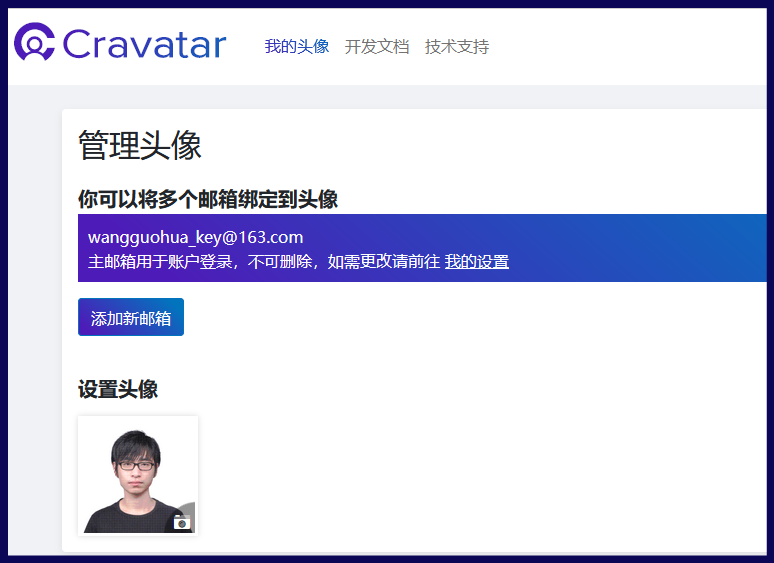Click the wangguohua_key@163.com email address

195,237
